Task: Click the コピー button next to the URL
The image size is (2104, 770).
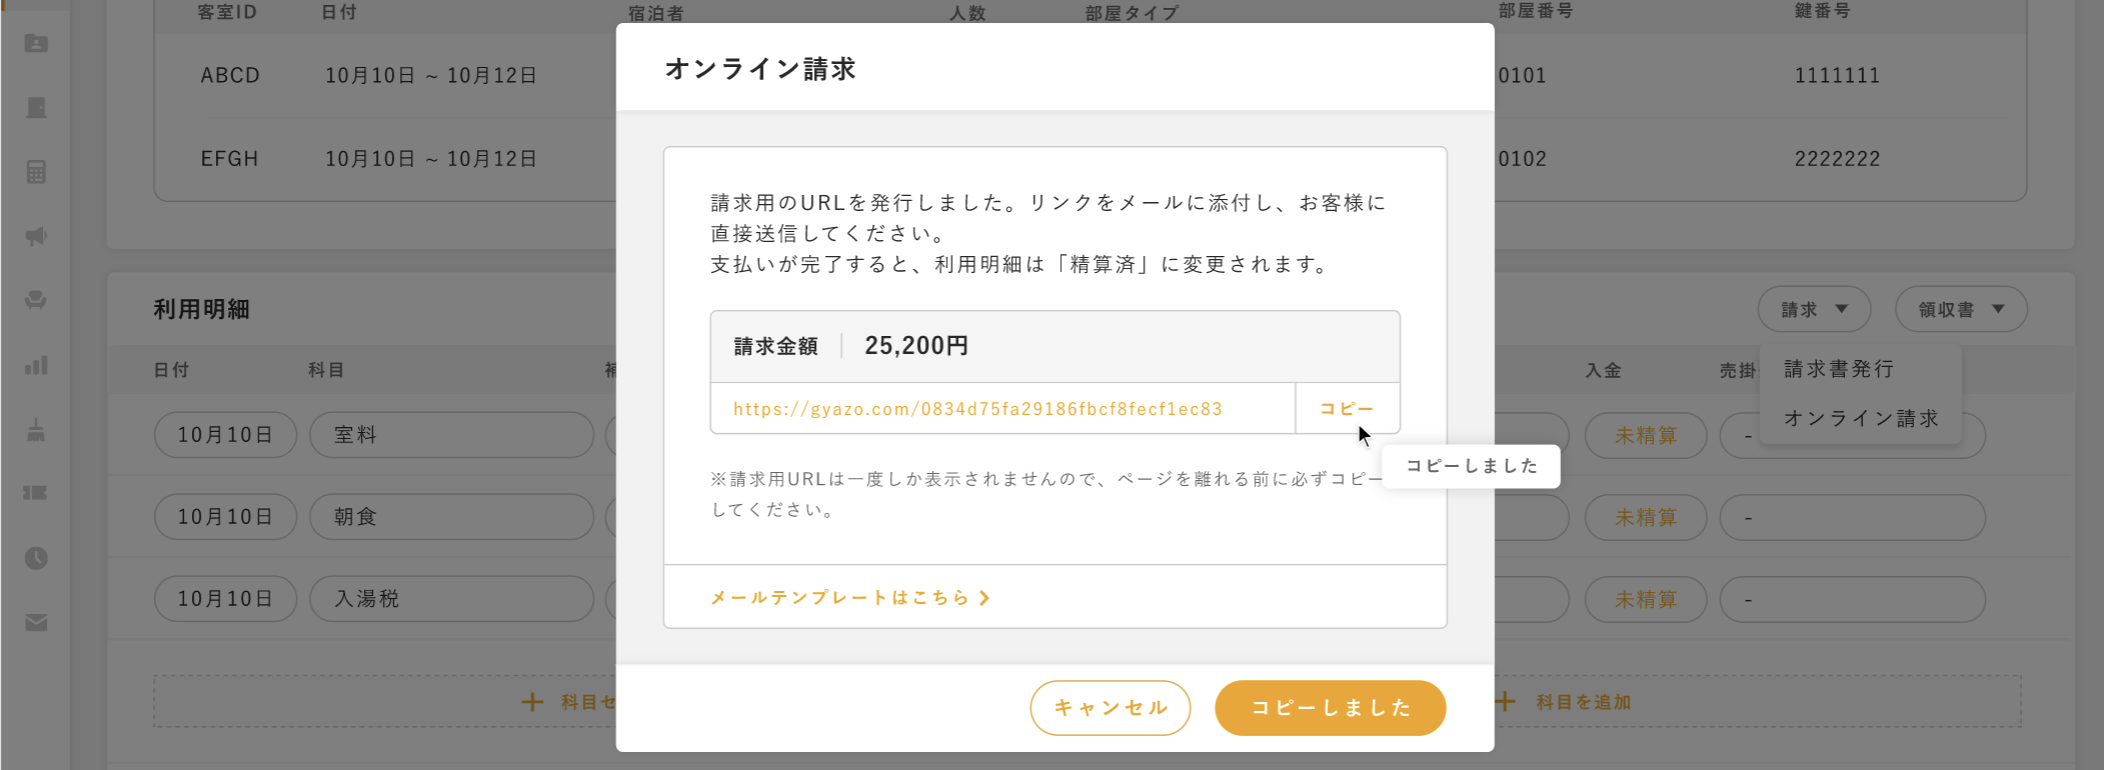Action: [1347, 409]
